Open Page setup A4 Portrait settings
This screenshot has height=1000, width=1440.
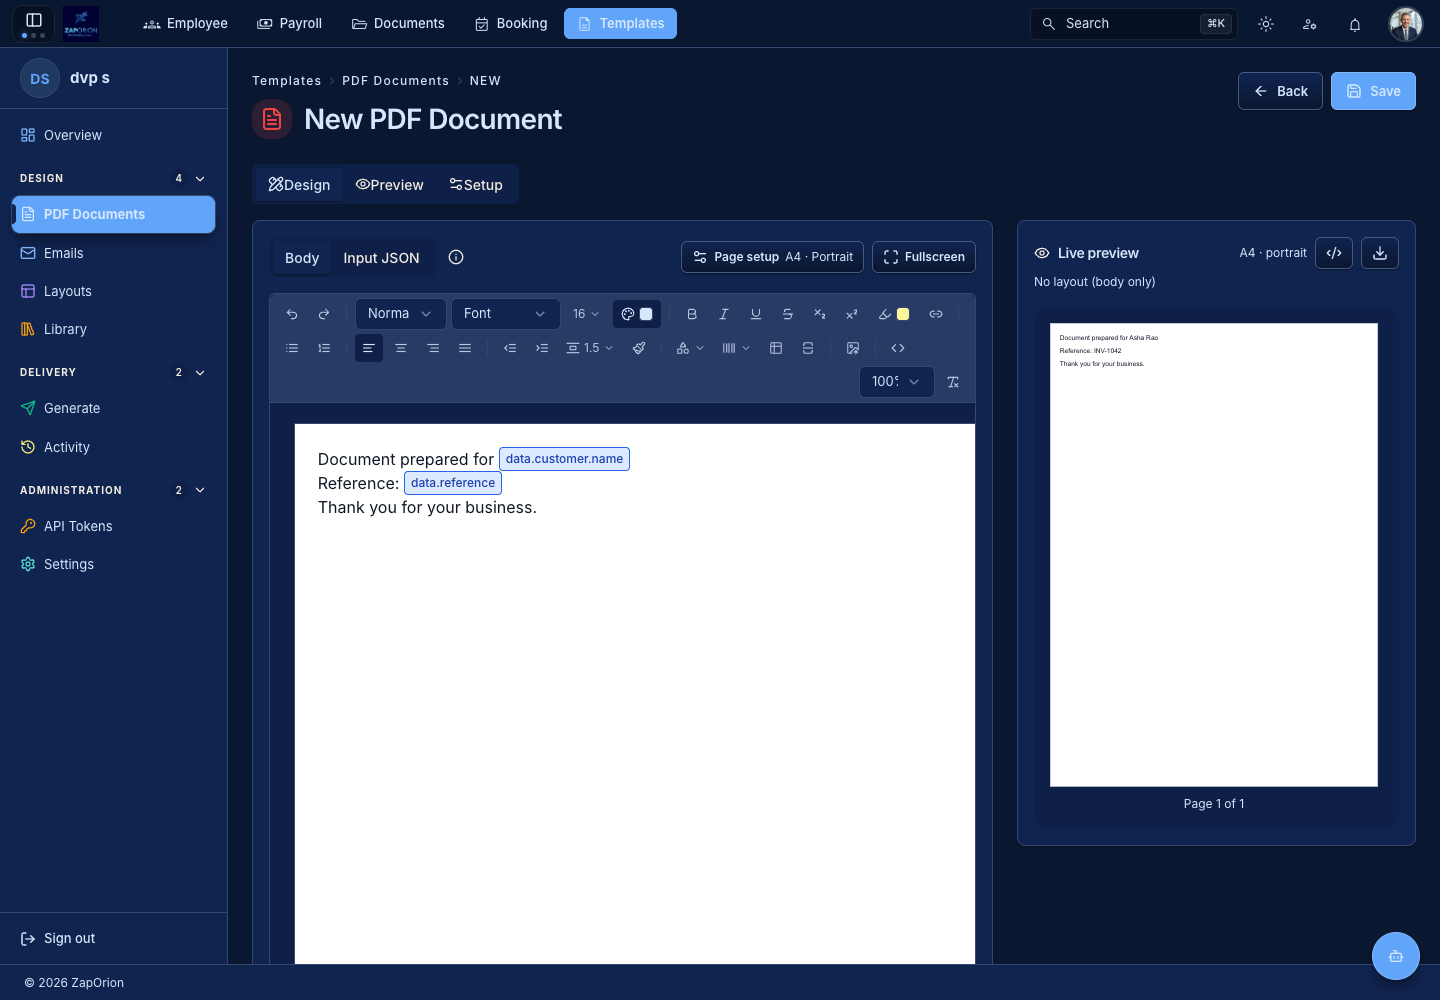click(773, 257)
